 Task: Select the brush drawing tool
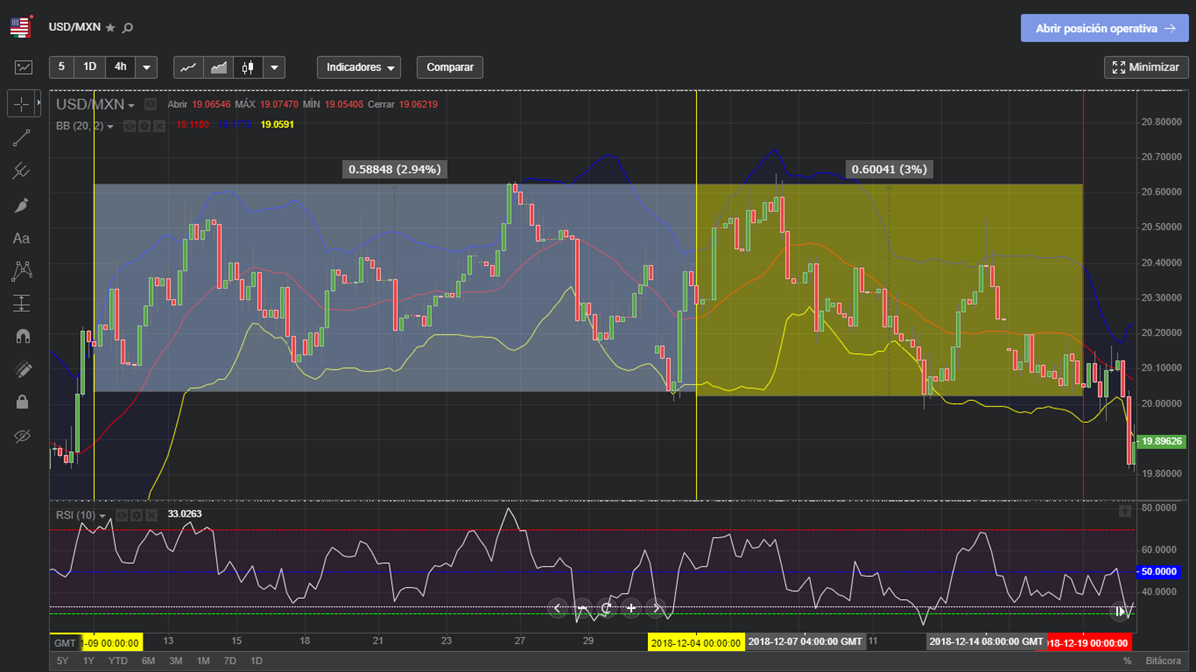[x=23, y=204]
